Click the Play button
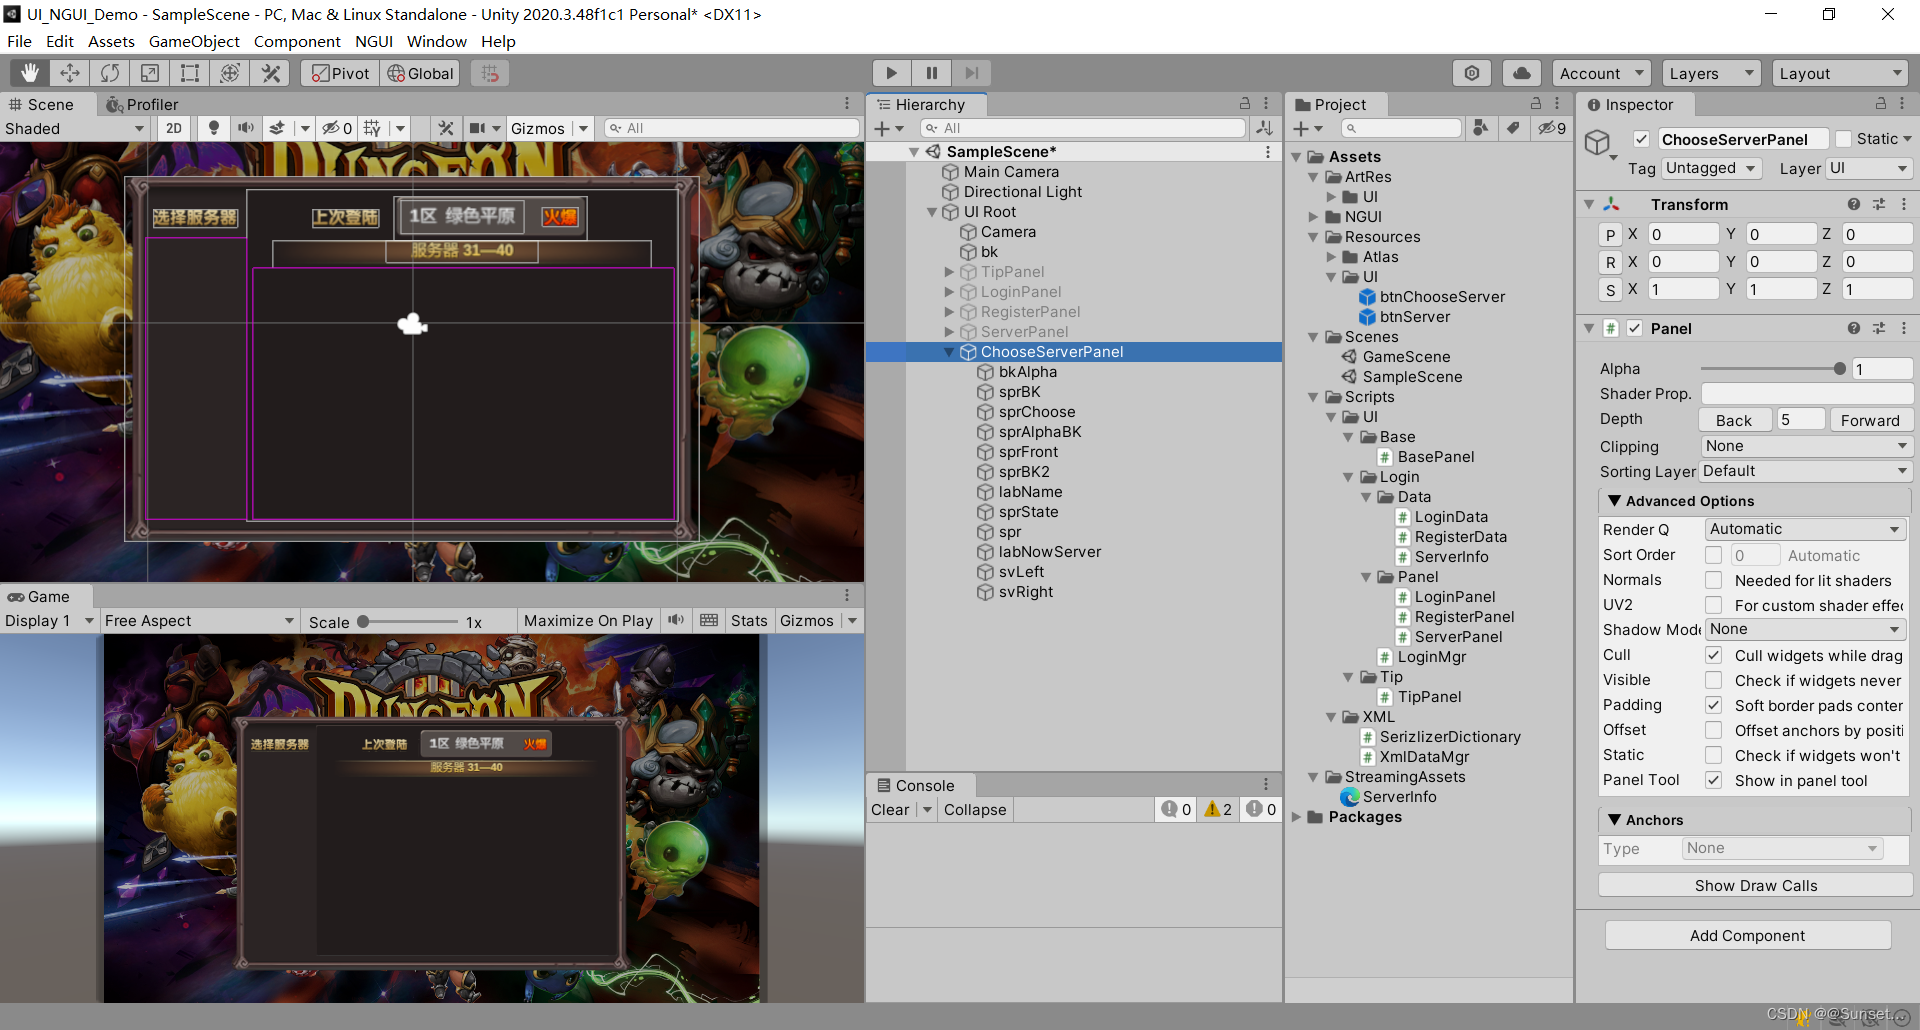Screen dimensions: 1920x1030 [x=891, y=73]
